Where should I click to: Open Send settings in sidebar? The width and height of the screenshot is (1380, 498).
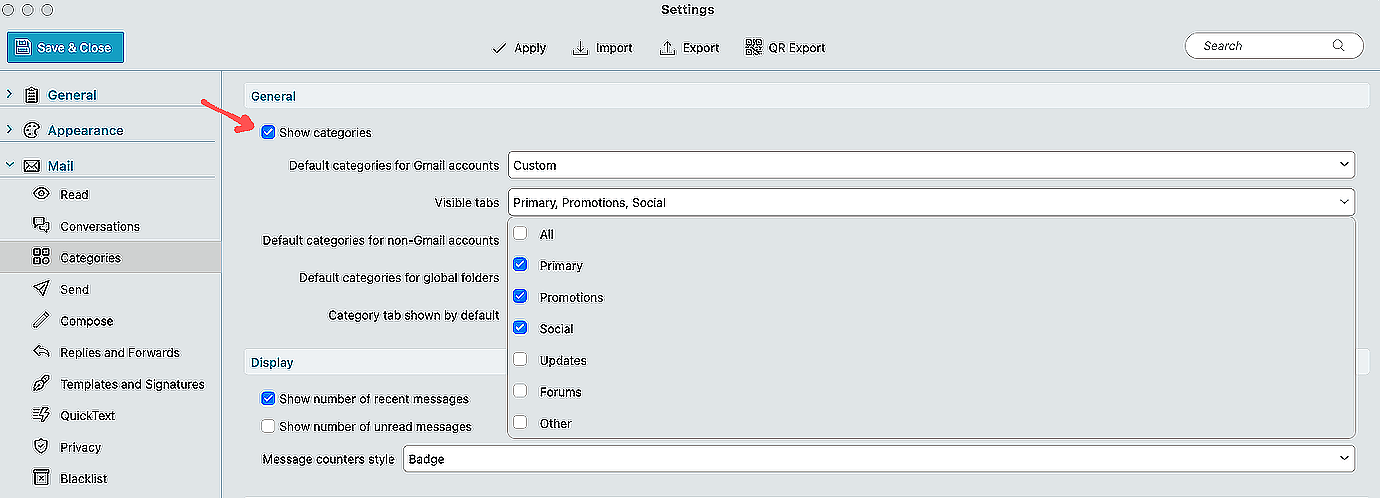click(74, 290)
